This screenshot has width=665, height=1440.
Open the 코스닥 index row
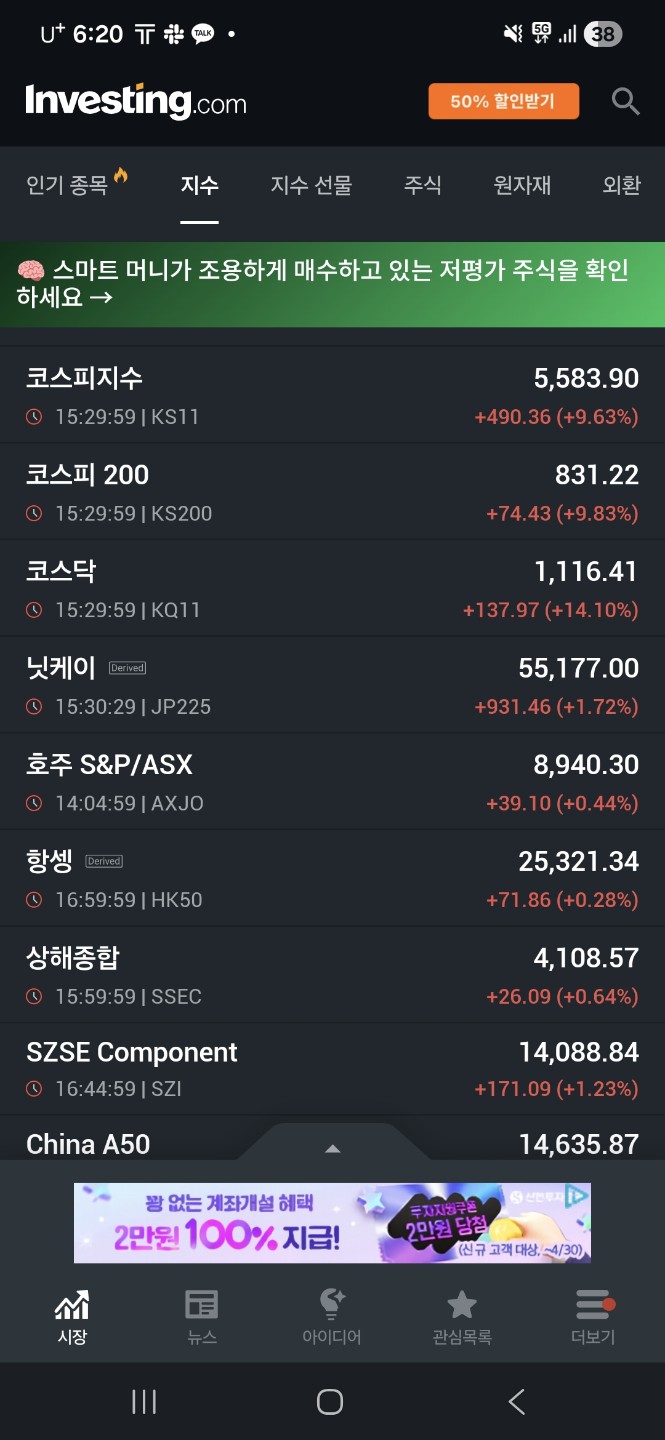coord(332,589)
